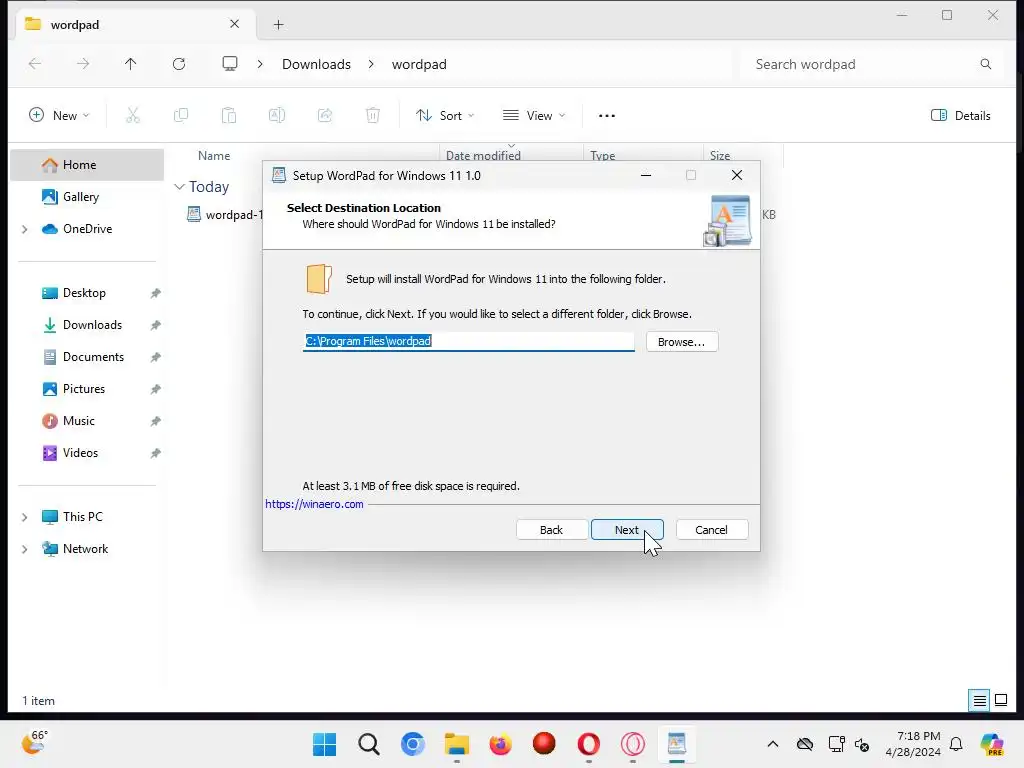Expand the Network tree node
This screenshot has width=1024, height=768.
point(25,549)
